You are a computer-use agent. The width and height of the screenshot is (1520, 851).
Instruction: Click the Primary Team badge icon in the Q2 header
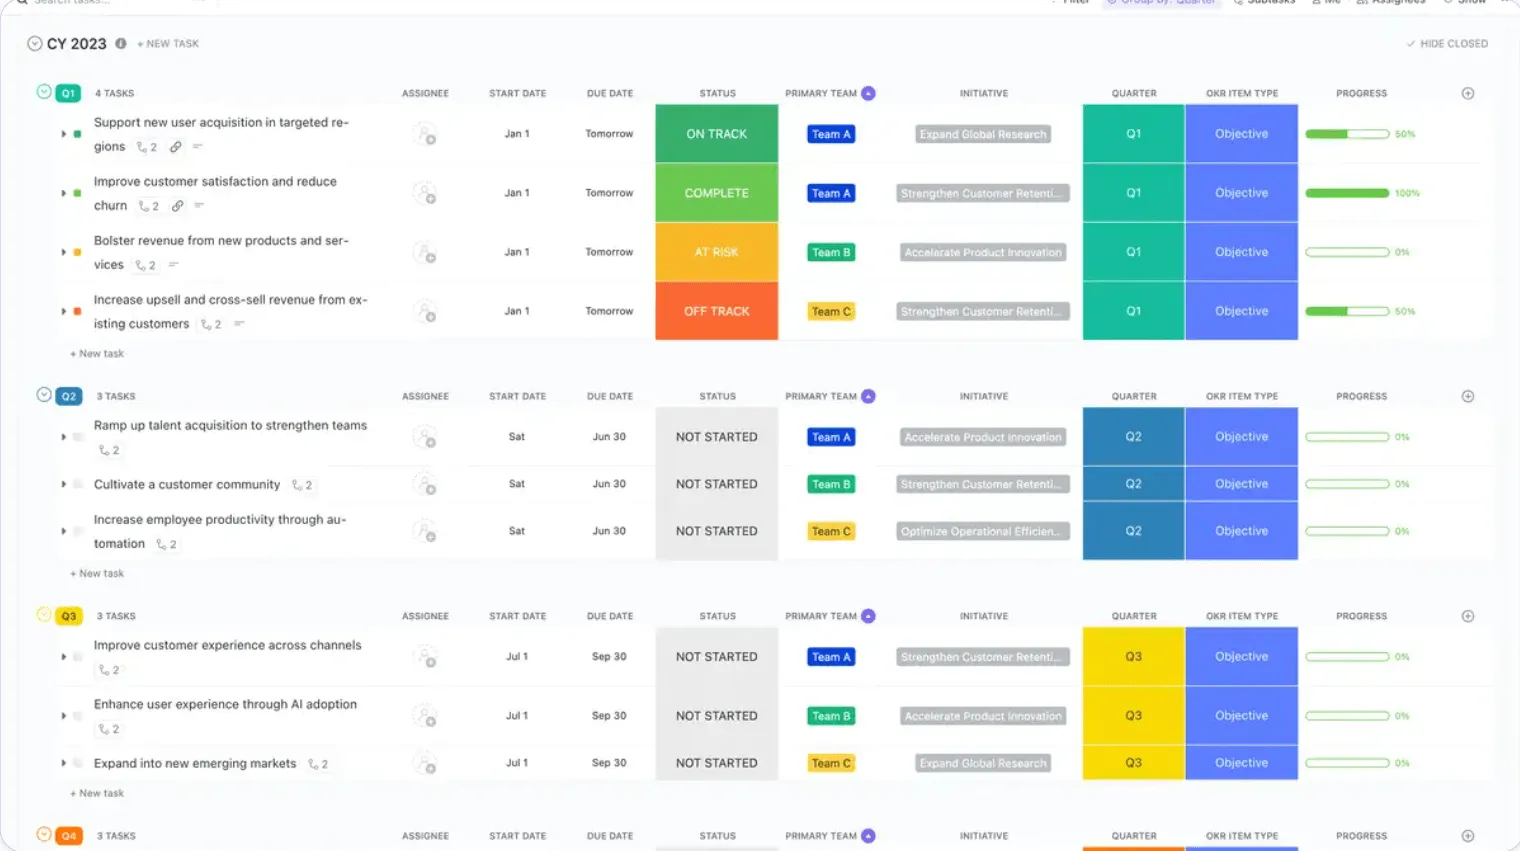pos(868,396)
